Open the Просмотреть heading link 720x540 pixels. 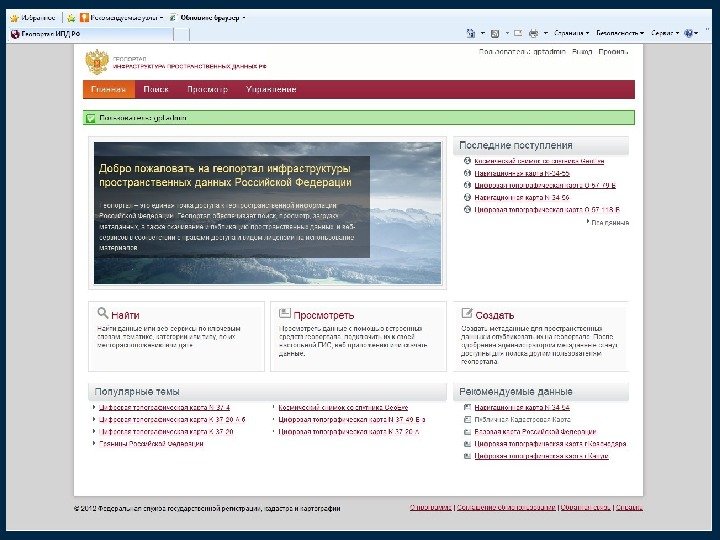(324, 315)
